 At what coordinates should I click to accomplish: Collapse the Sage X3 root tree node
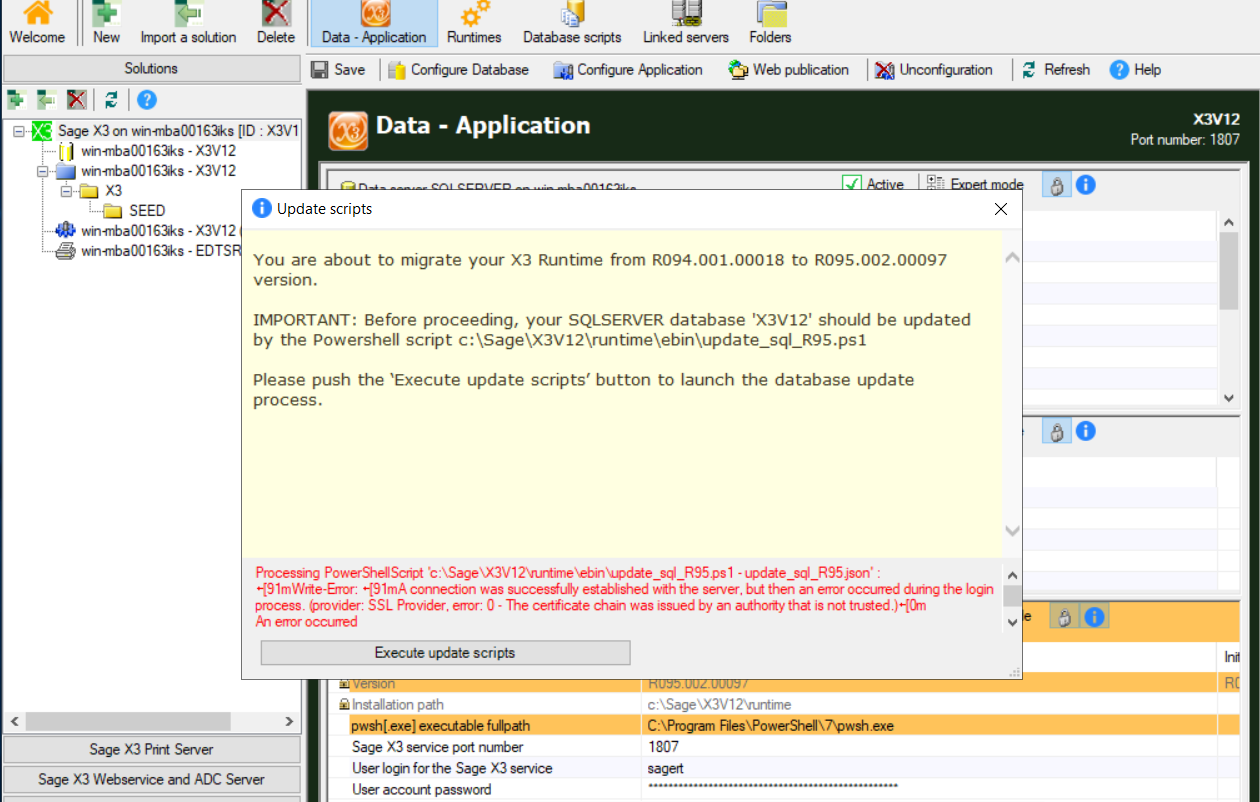(x=19, y=131)
